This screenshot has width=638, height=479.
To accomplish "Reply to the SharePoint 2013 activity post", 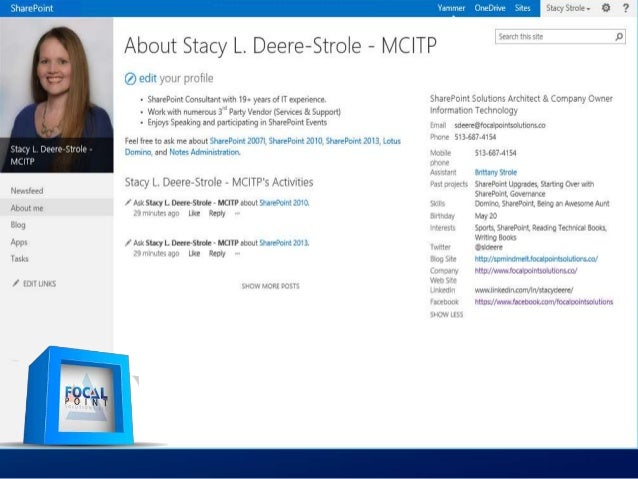I will pyautogui.click(x=217, y=254).
